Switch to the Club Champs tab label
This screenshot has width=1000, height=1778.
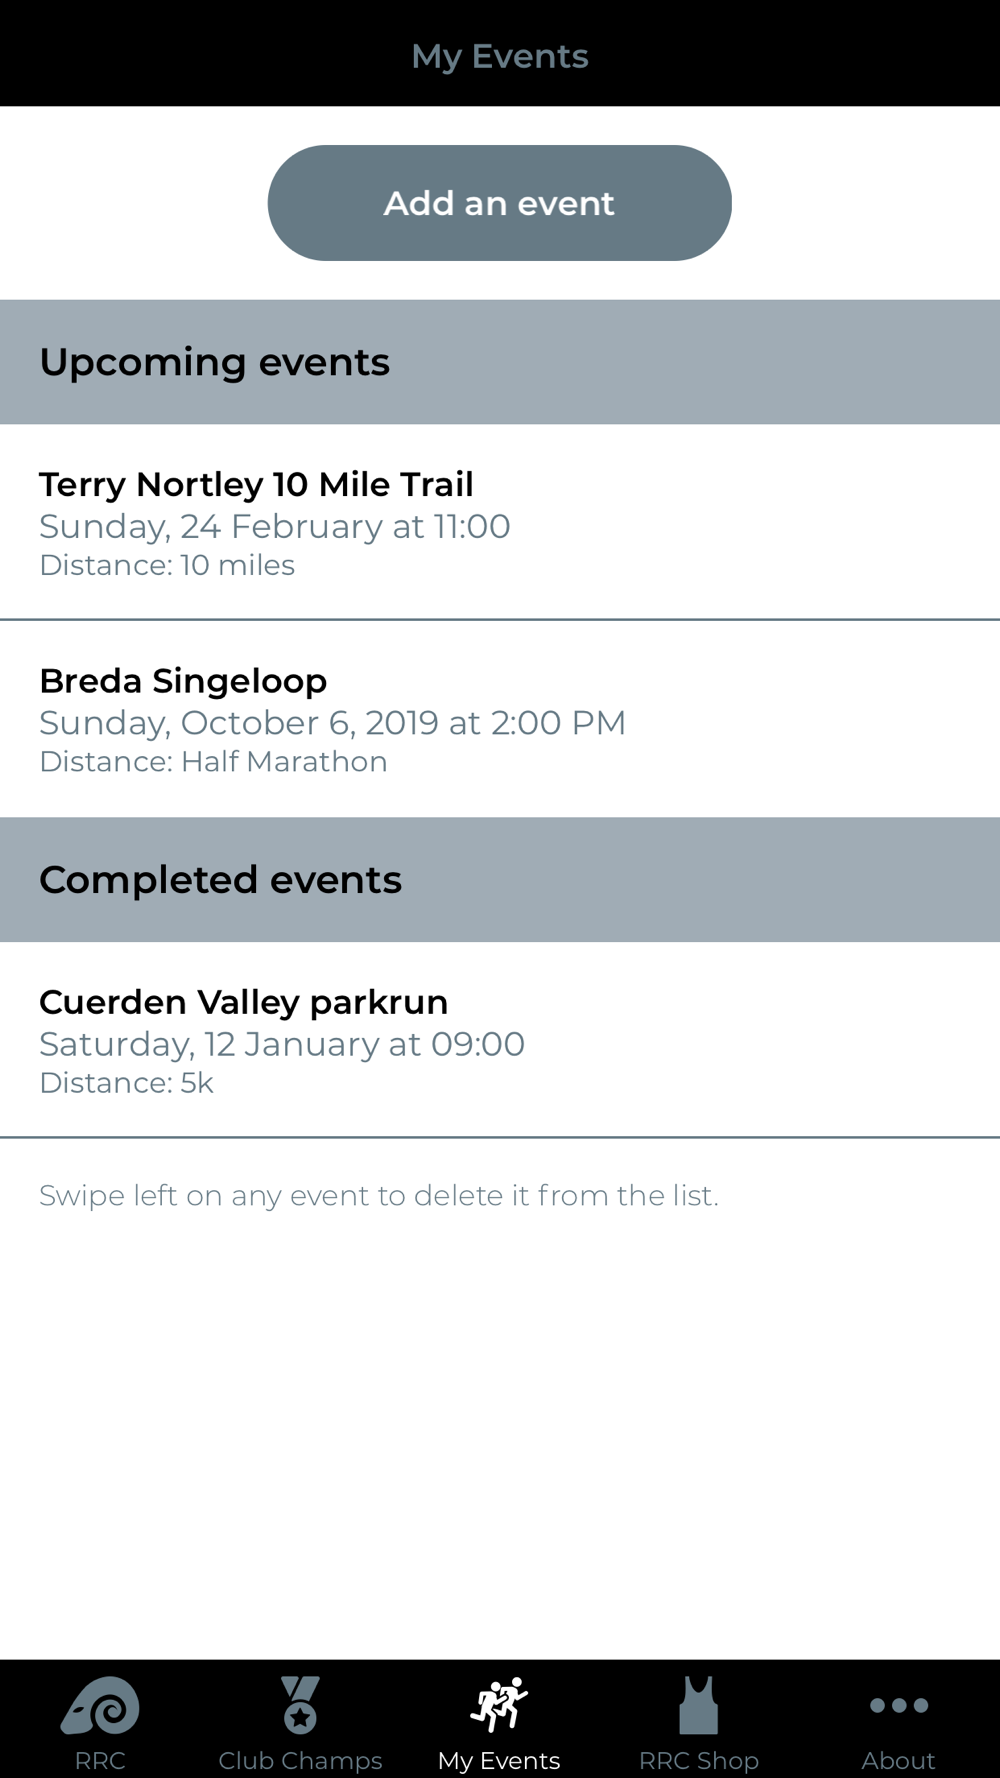pyautogui.click(x=300, y=1760)
